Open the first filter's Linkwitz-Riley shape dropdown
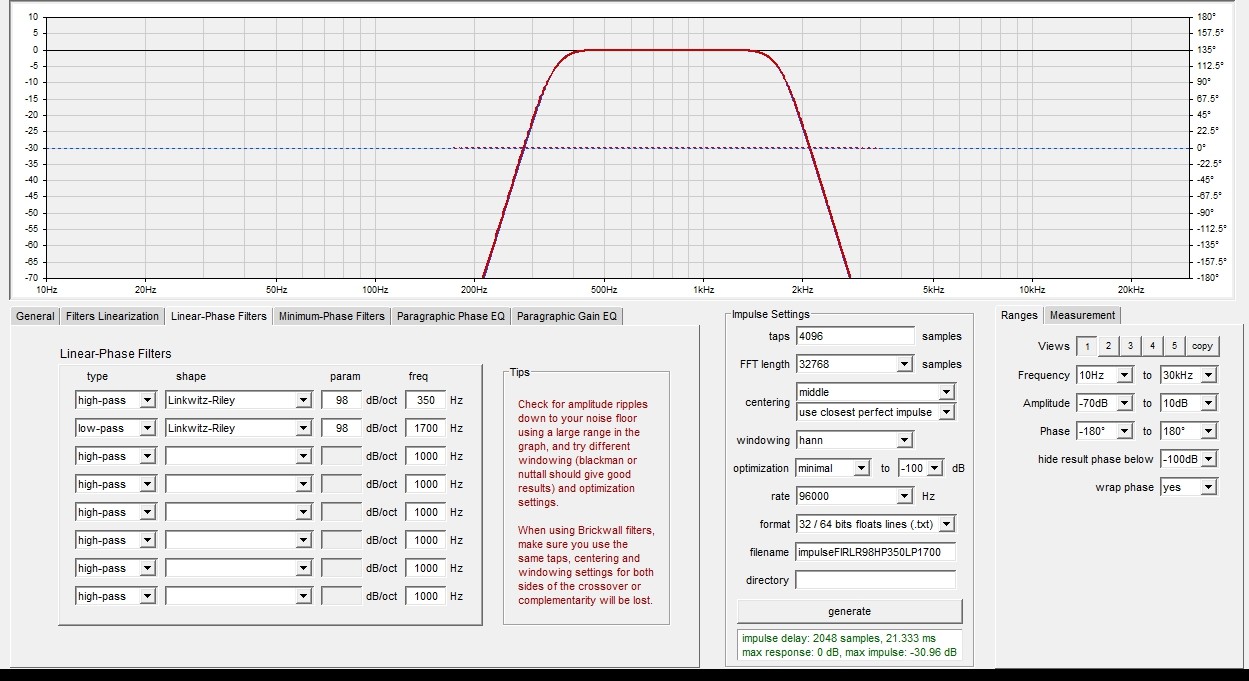Viewport: 1249px width, 681px height. pos(239,400)
